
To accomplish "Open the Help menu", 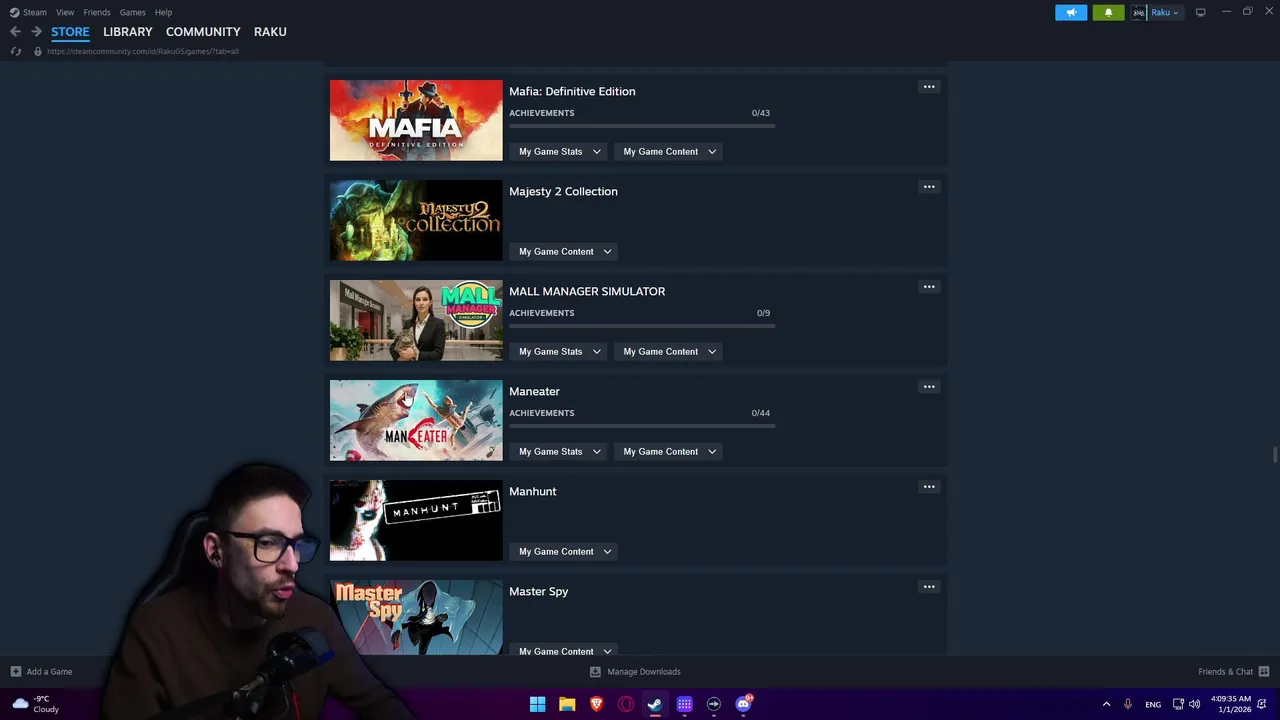I will 163,12.
